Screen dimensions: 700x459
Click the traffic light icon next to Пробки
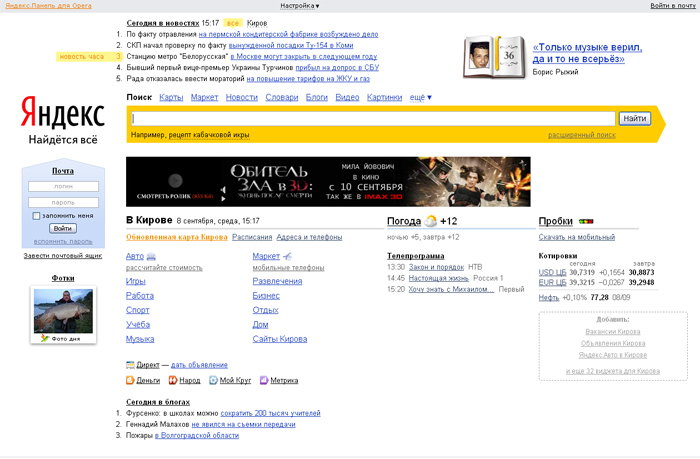coord(586,221)
